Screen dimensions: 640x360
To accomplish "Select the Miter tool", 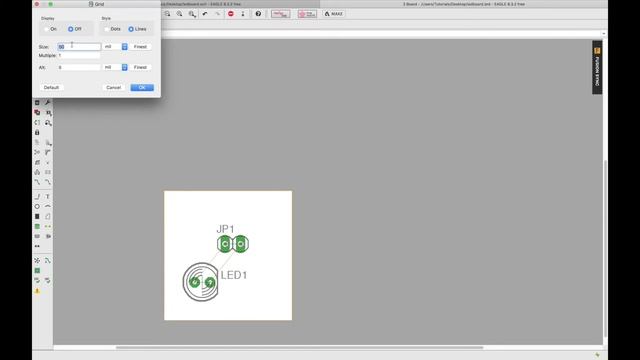I will tap(48, 152).
